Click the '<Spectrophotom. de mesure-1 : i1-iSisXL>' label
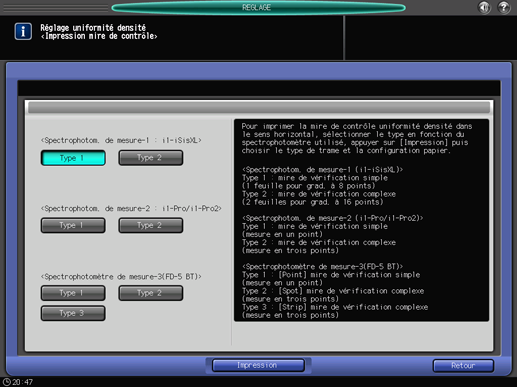 (121, 140)
